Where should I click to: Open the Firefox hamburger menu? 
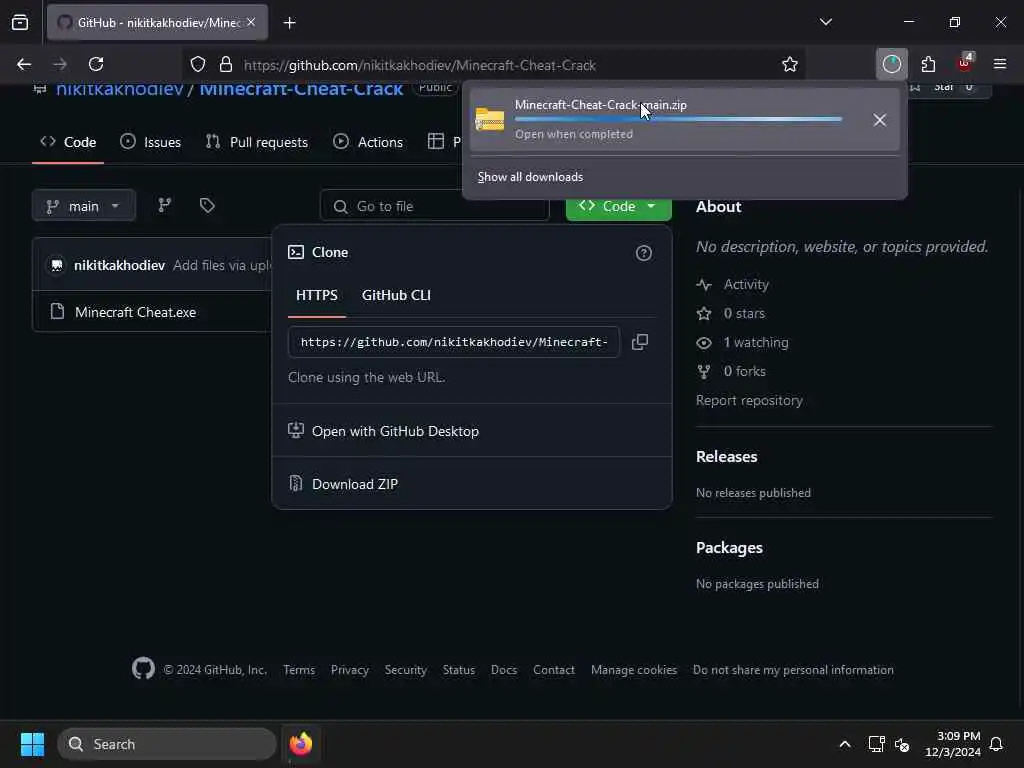(1000, 64)
